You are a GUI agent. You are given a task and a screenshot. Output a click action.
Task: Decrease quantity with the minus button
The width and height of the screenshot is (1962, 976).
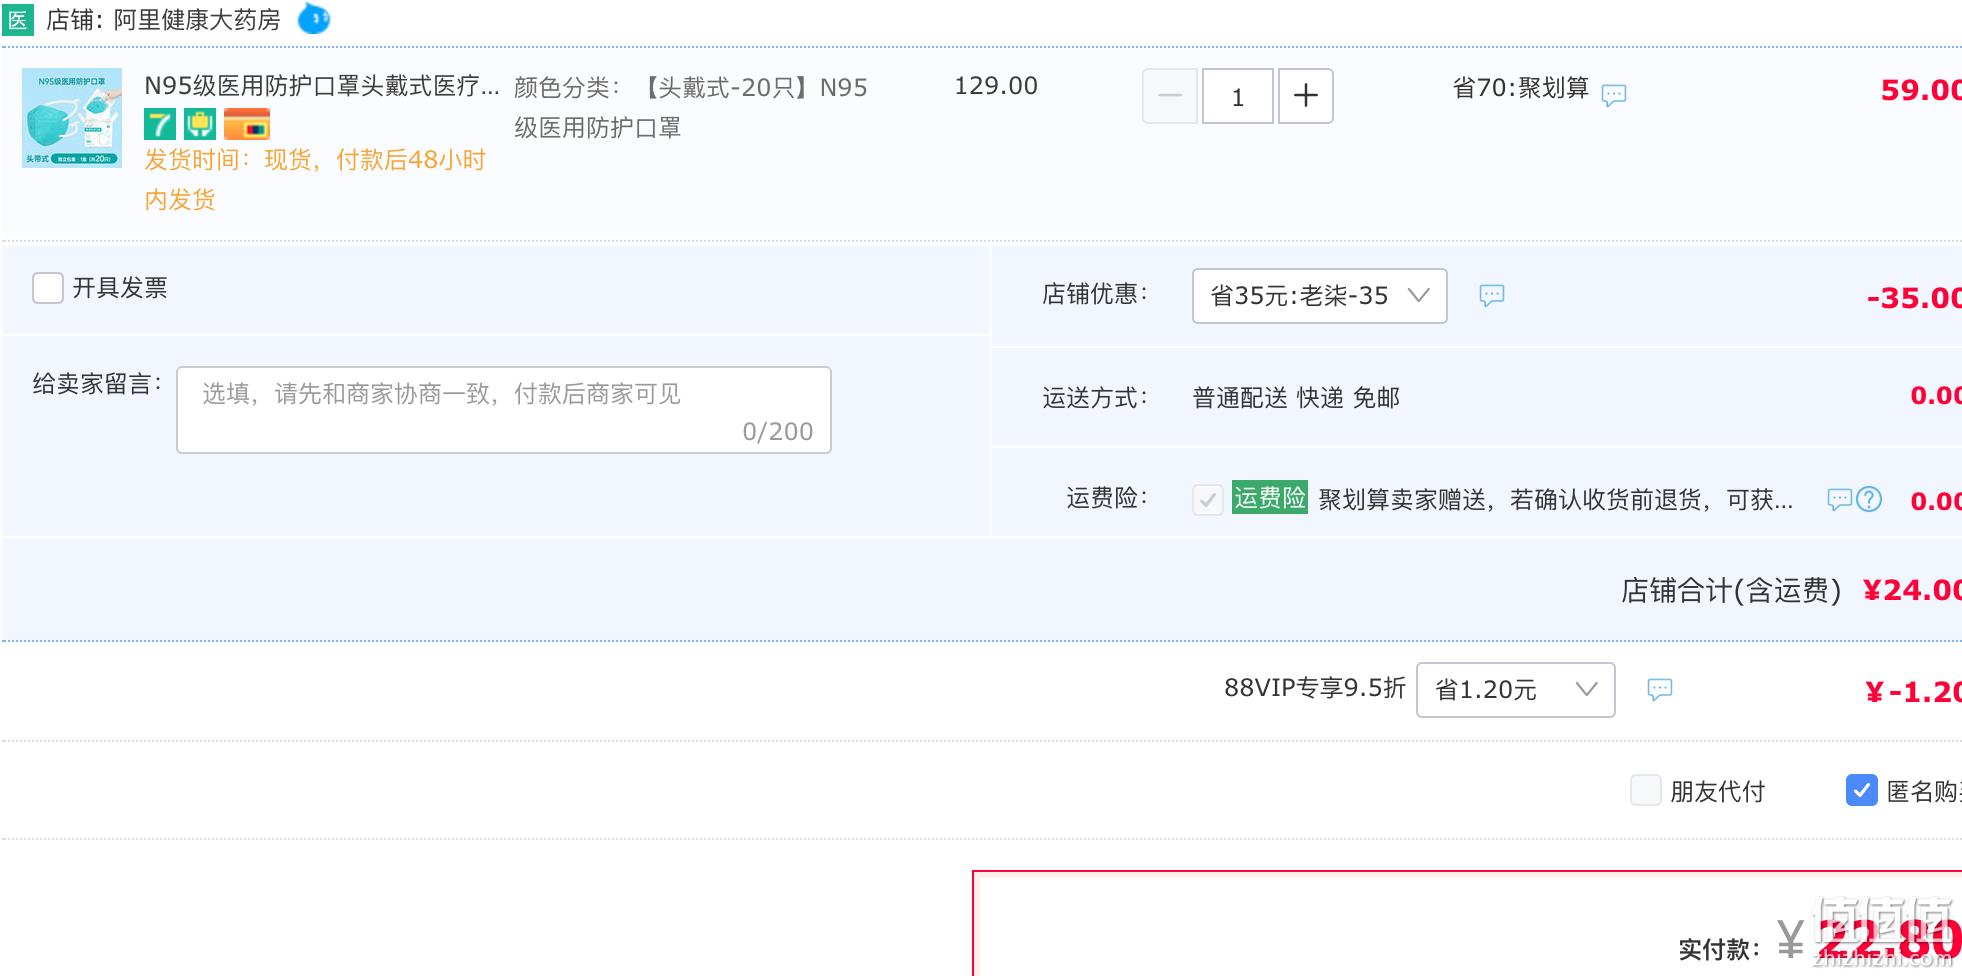click(x=1170, y=96)
